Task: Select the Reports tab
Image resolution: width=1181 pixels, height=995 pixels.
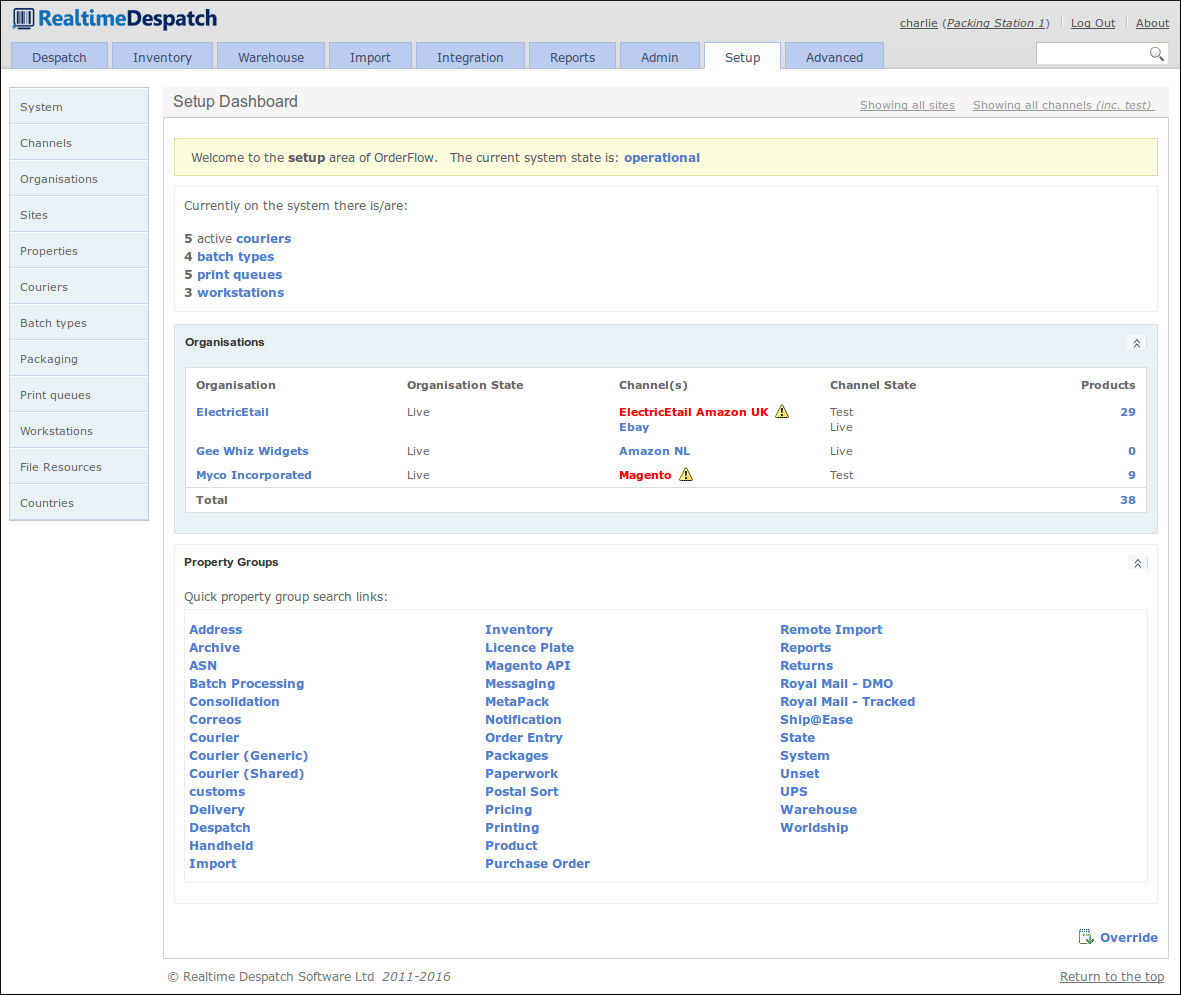Action: [x=572, y=56]
